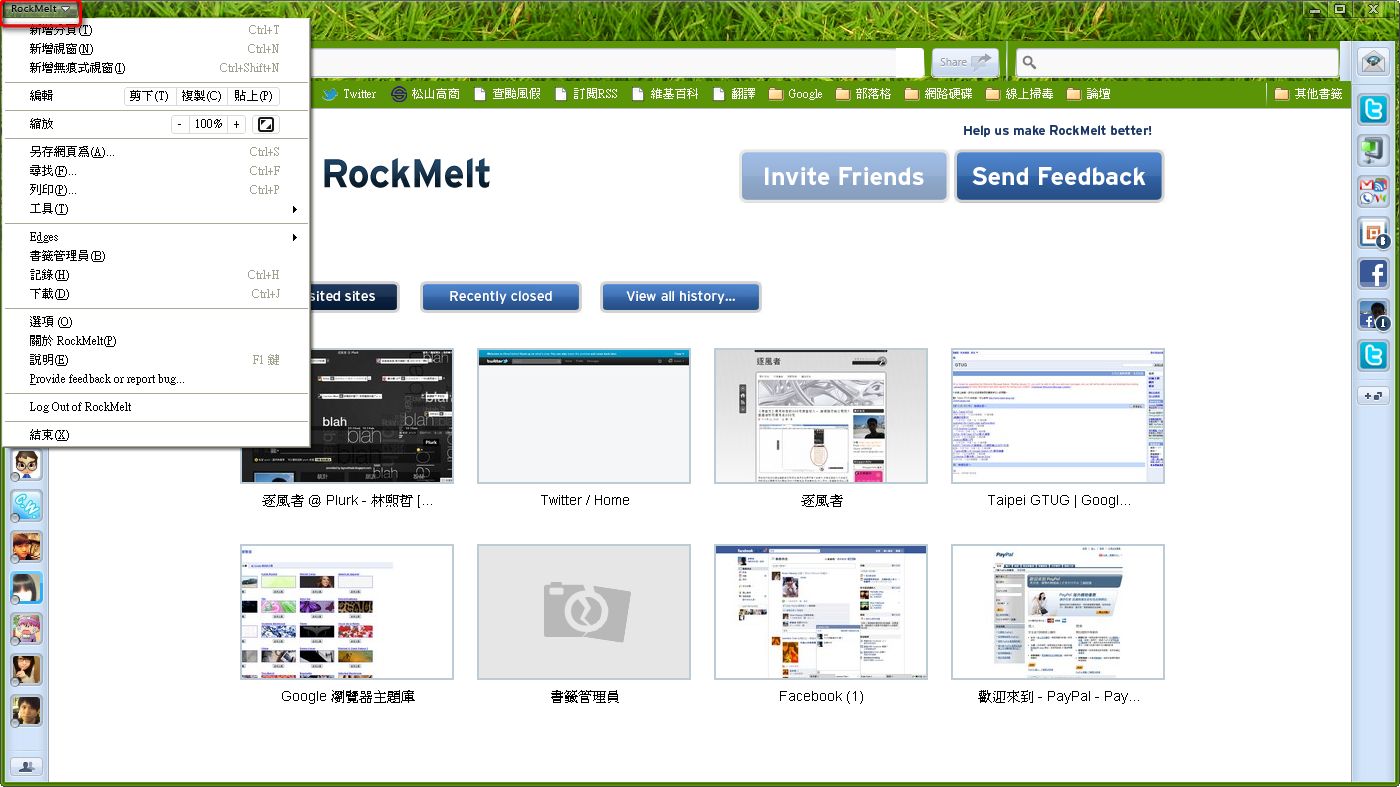
Task: Choose 列印(P)... menu entry
Action: tap(155, 190)
